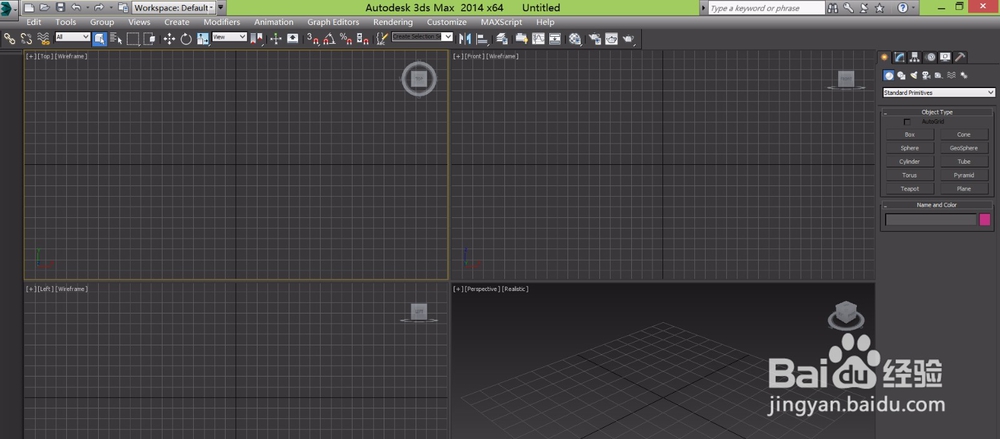Redo the action with the Redo arrow

tap(99, 8)
